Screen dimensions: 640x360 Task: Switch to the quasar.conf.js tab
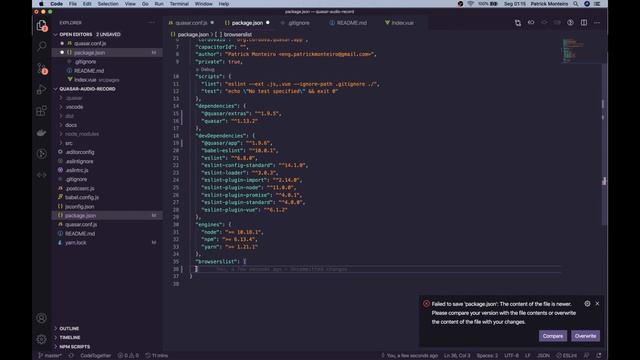(x=191, y=23)
